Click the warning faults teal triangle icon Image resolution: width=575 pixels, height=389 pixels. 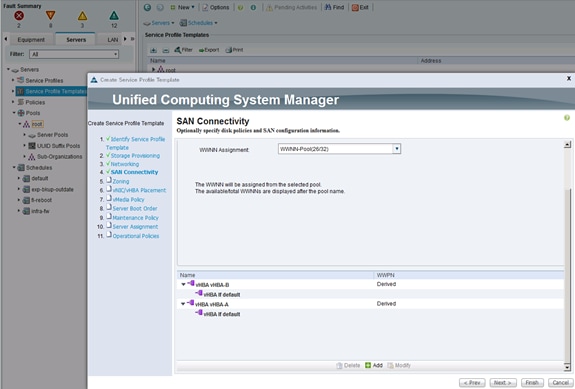tap(114, 16)
